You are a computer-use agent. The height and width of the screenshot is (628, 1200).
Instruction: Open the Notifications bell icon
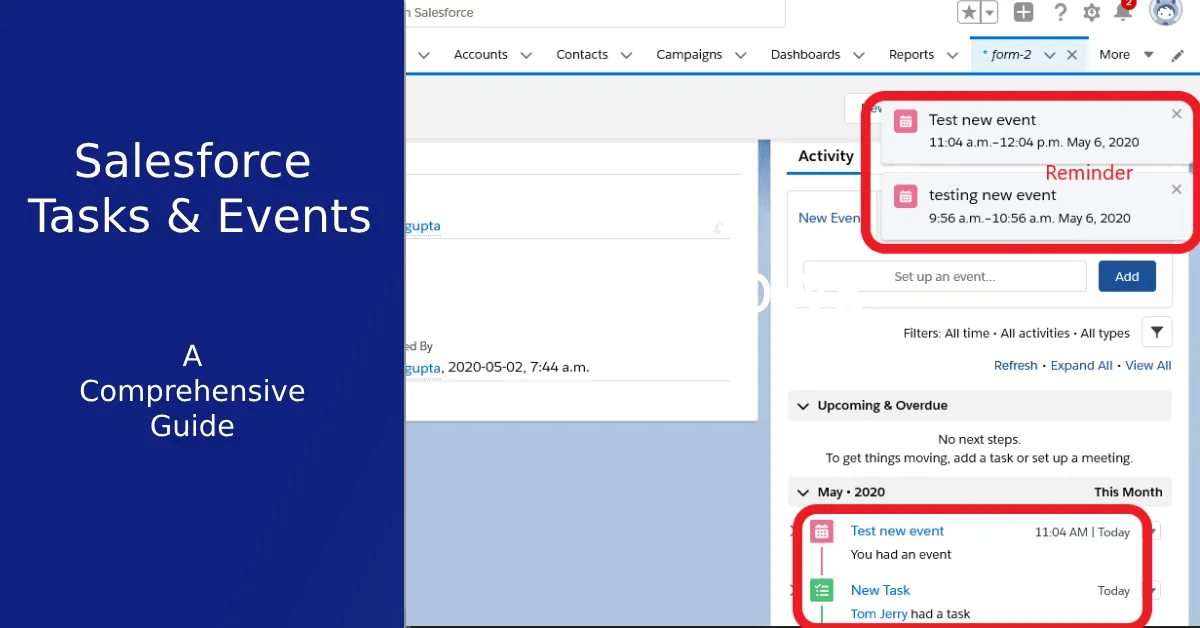click(1123, 12)
